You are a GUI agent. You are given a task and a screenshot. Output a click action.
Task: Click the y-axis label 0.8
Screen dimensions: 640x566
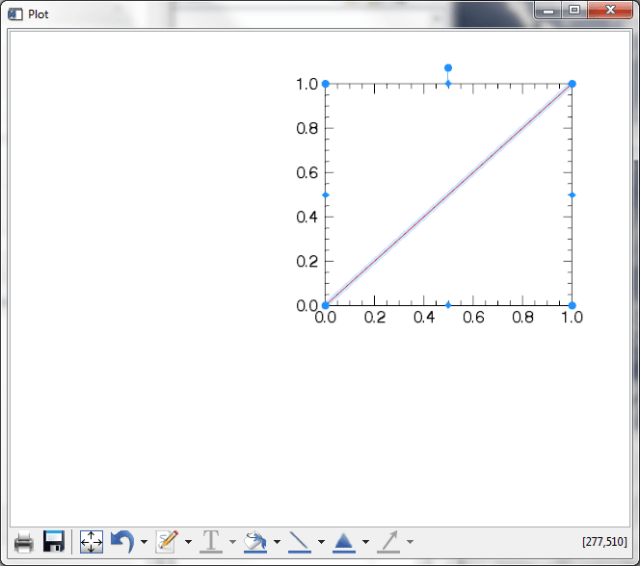307,128
